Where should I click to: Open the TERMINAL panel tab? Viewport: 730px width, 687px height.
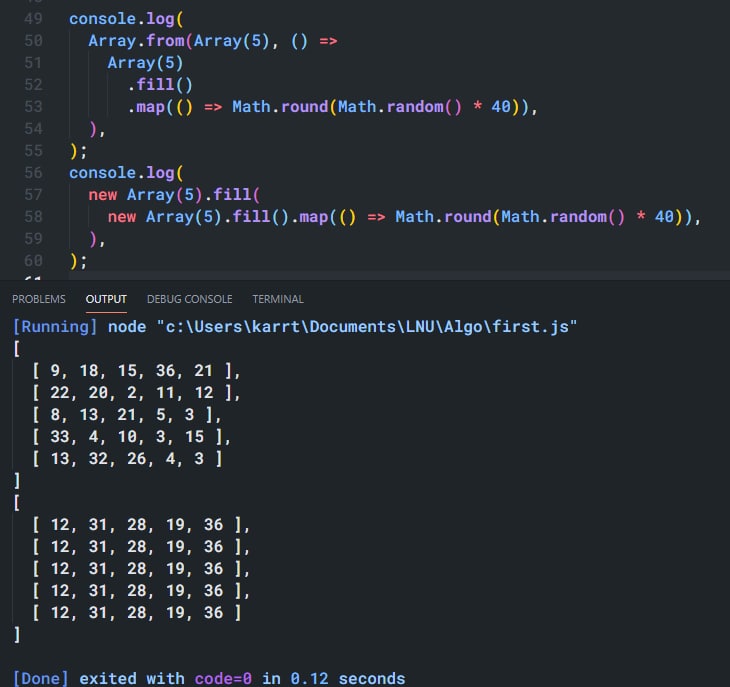pyautogui.click(x=278, y=299)
